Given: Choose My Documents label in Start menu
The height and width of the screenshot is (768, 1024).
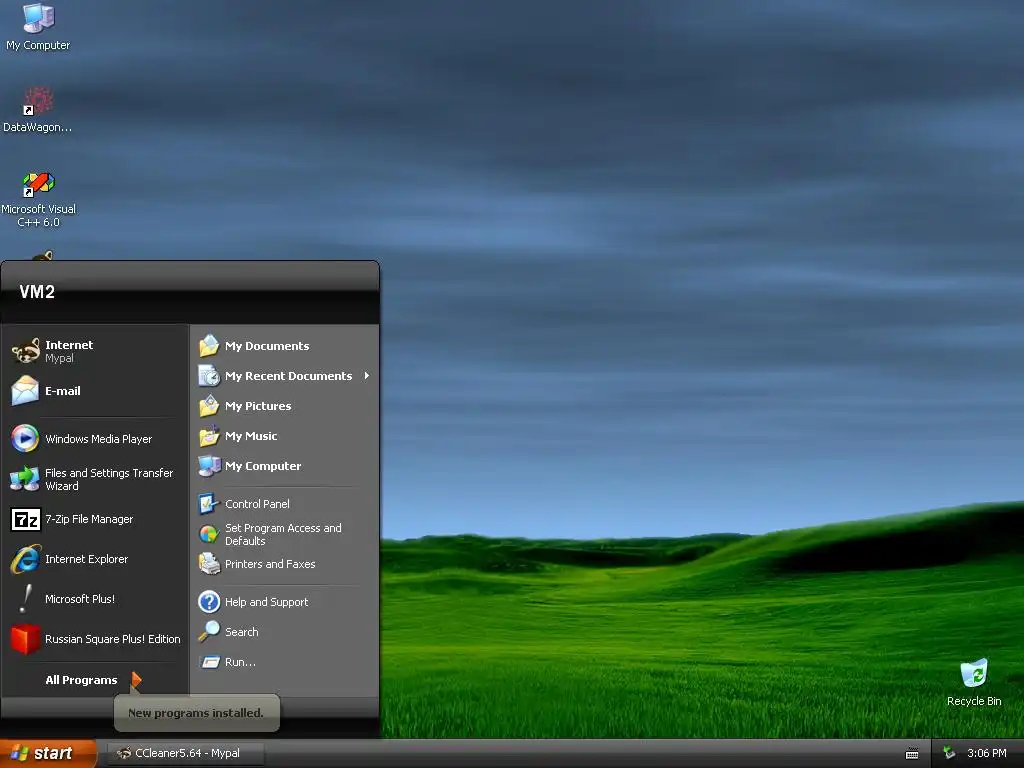Looking at the screenshot, I should [x=266, y=345].
